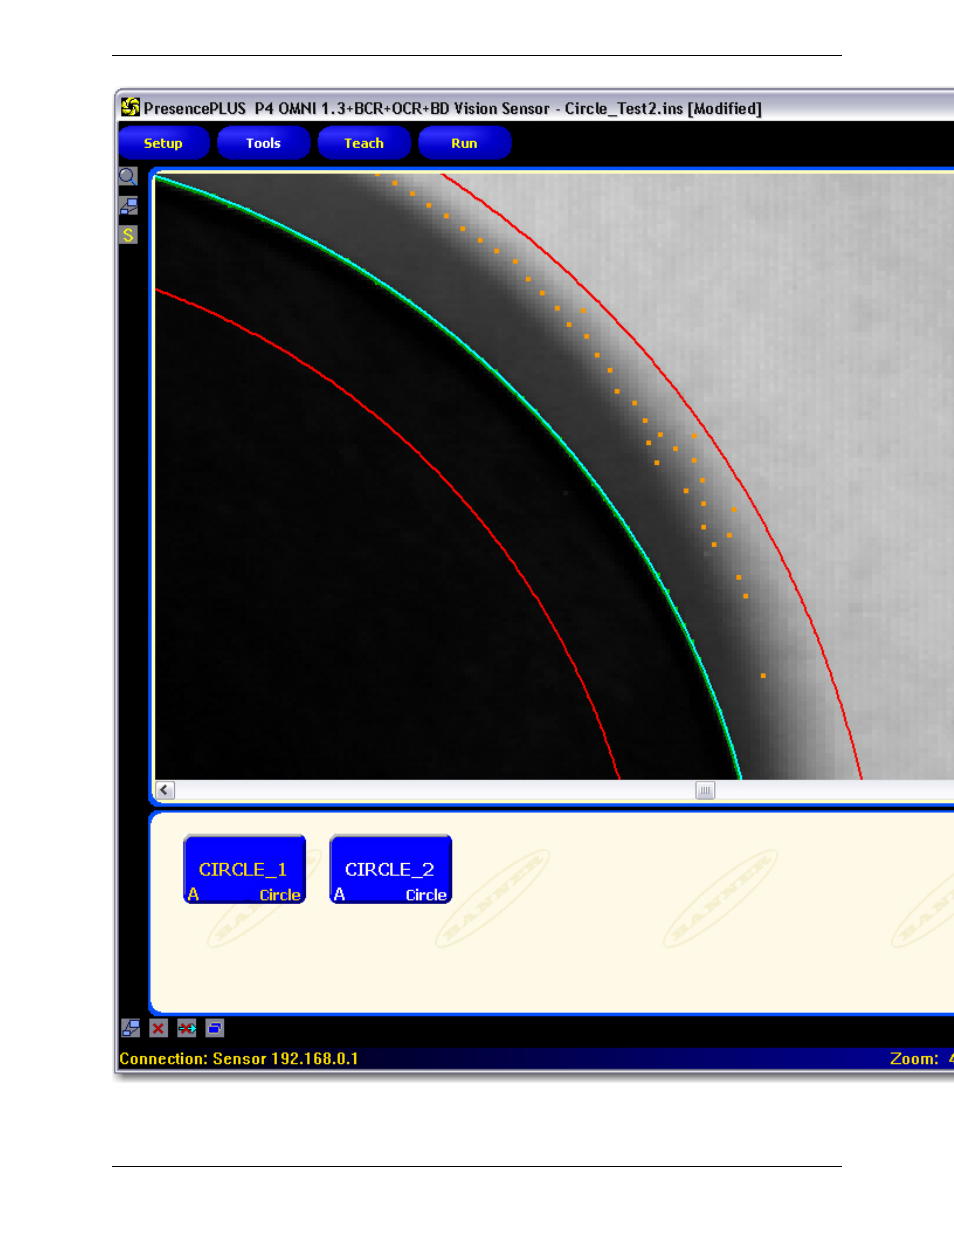Click the horizontal scrollbar left arrow
The height and width of the screenshot is (1235, 954).
(165, 790)
